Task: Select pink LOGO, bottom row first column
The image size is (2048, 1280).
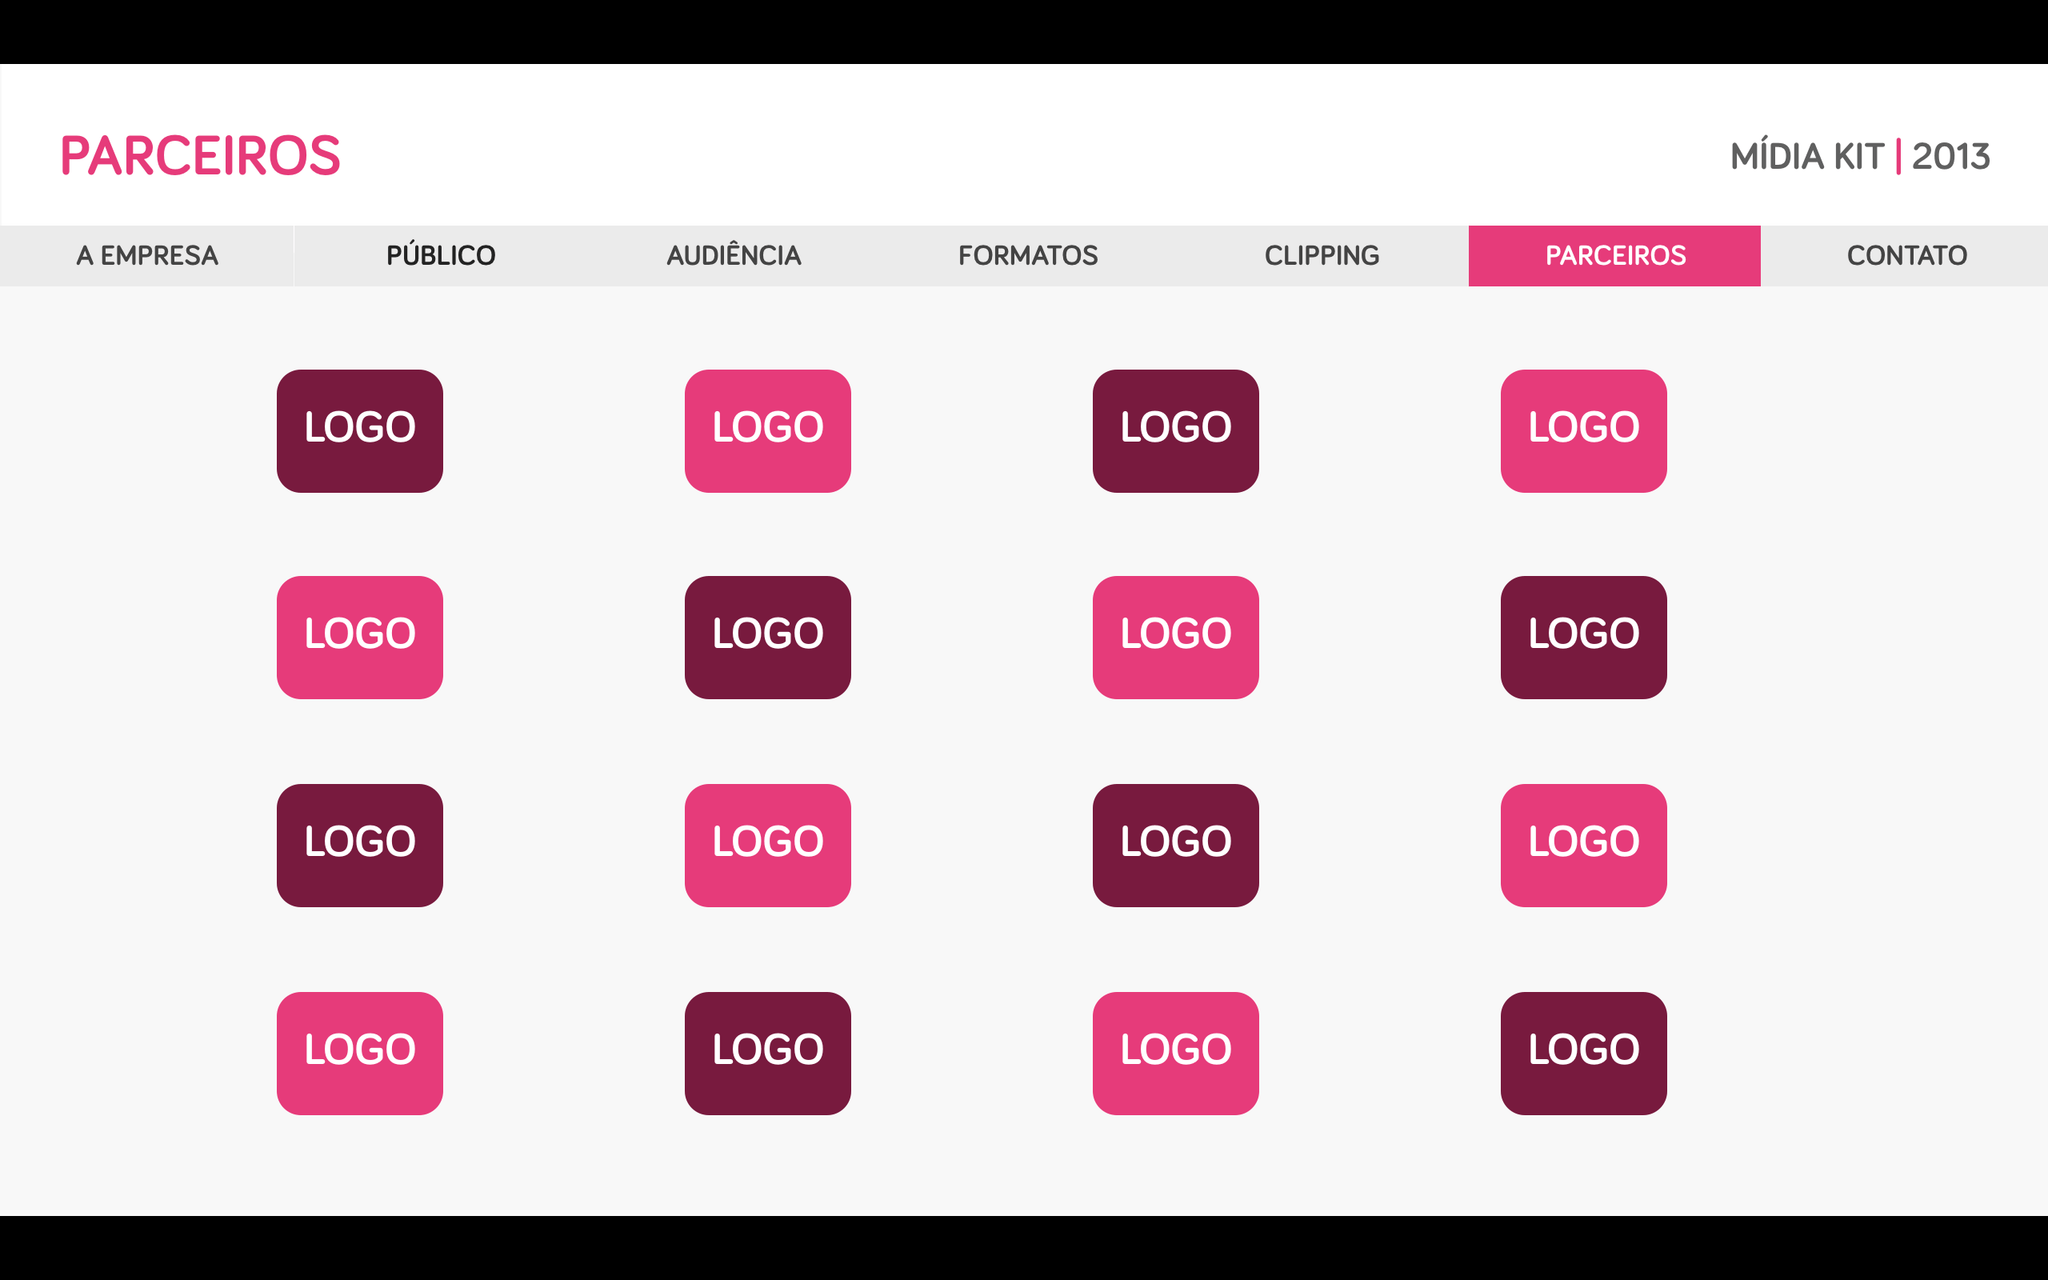Action: pos(360,1053)
